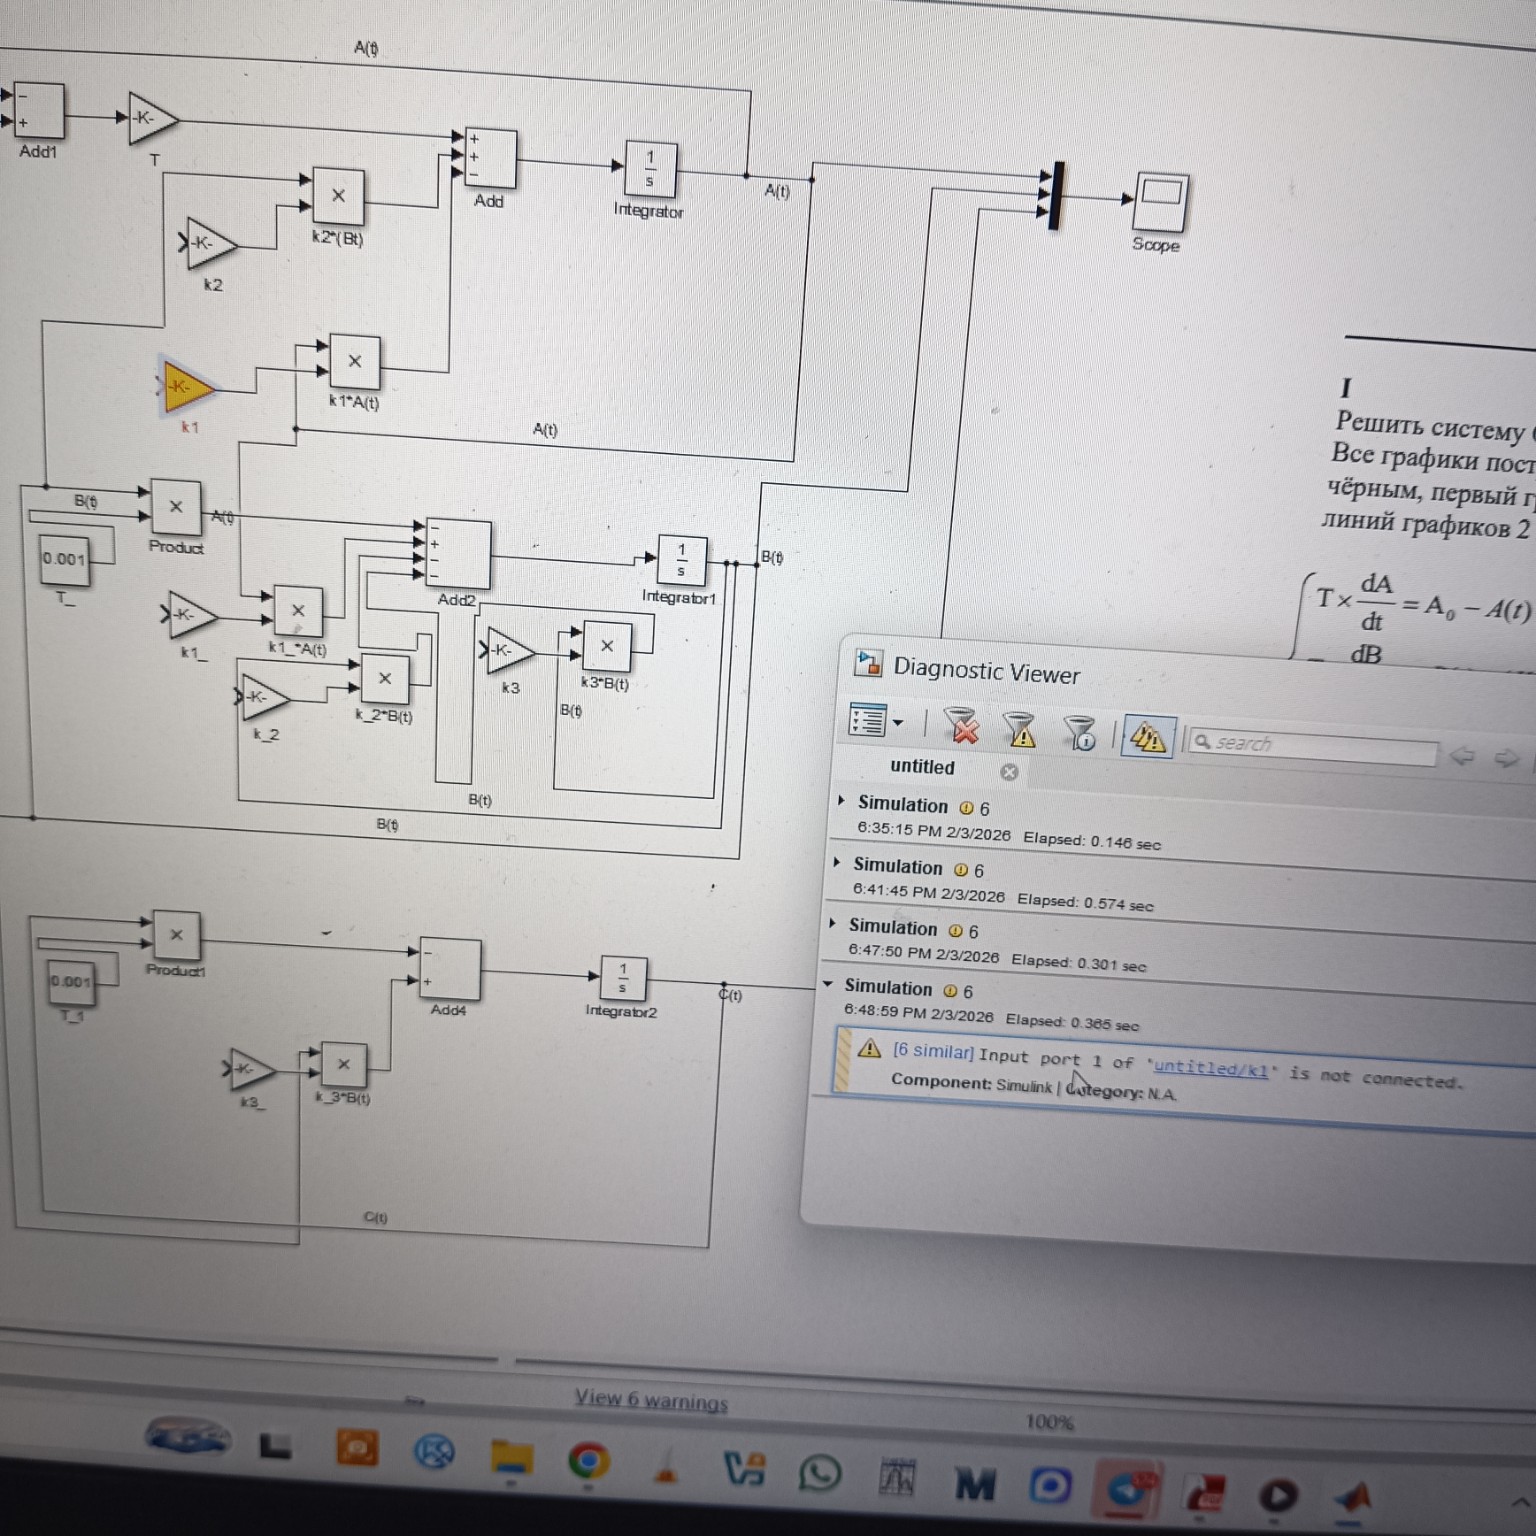Select the highlighted yellow k1 gain block
This screenshot has width=1536, height=1536.
tap(185, 387)
